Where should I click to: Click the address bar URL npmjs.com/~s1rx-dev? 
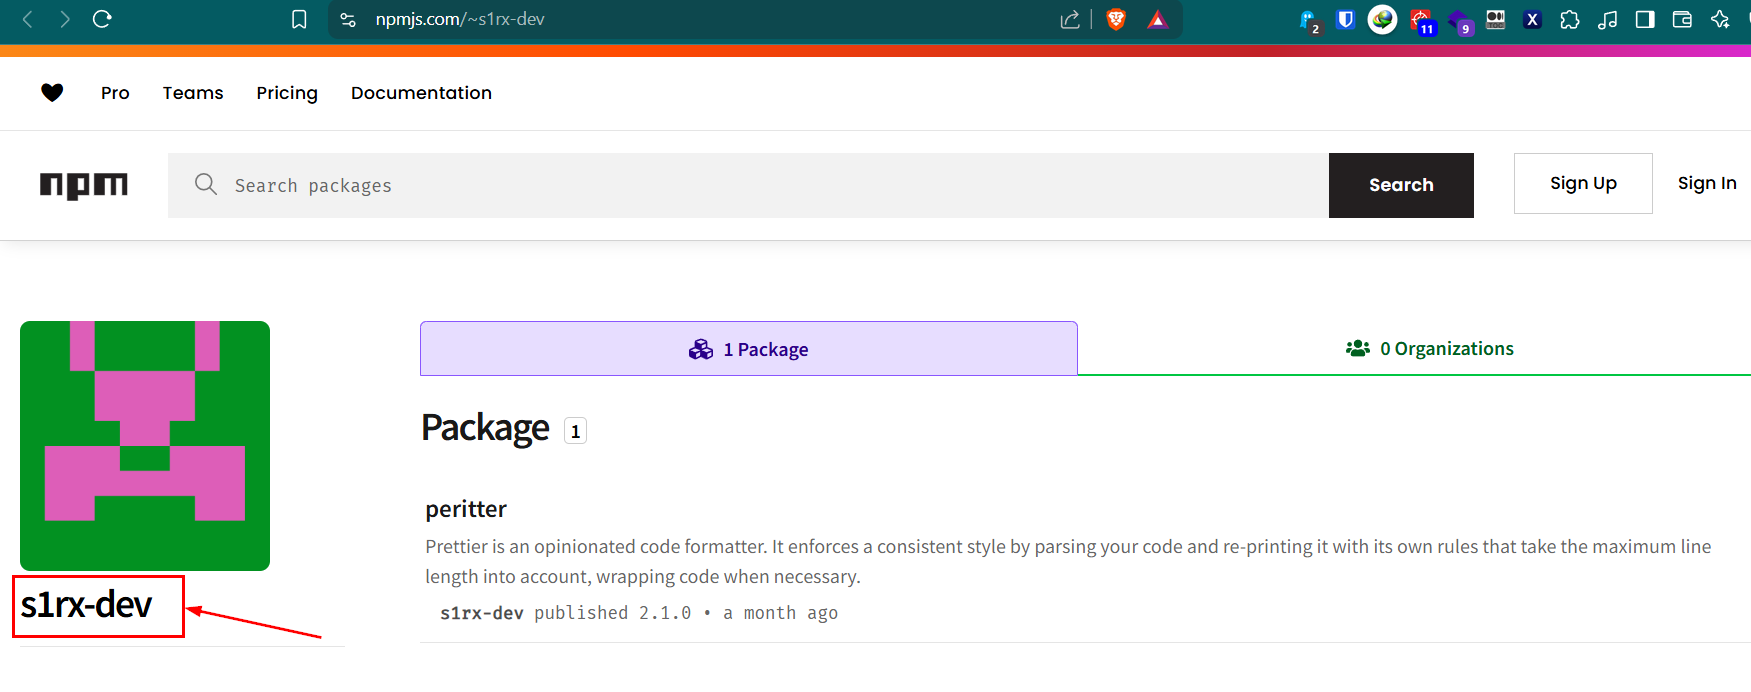460,19
